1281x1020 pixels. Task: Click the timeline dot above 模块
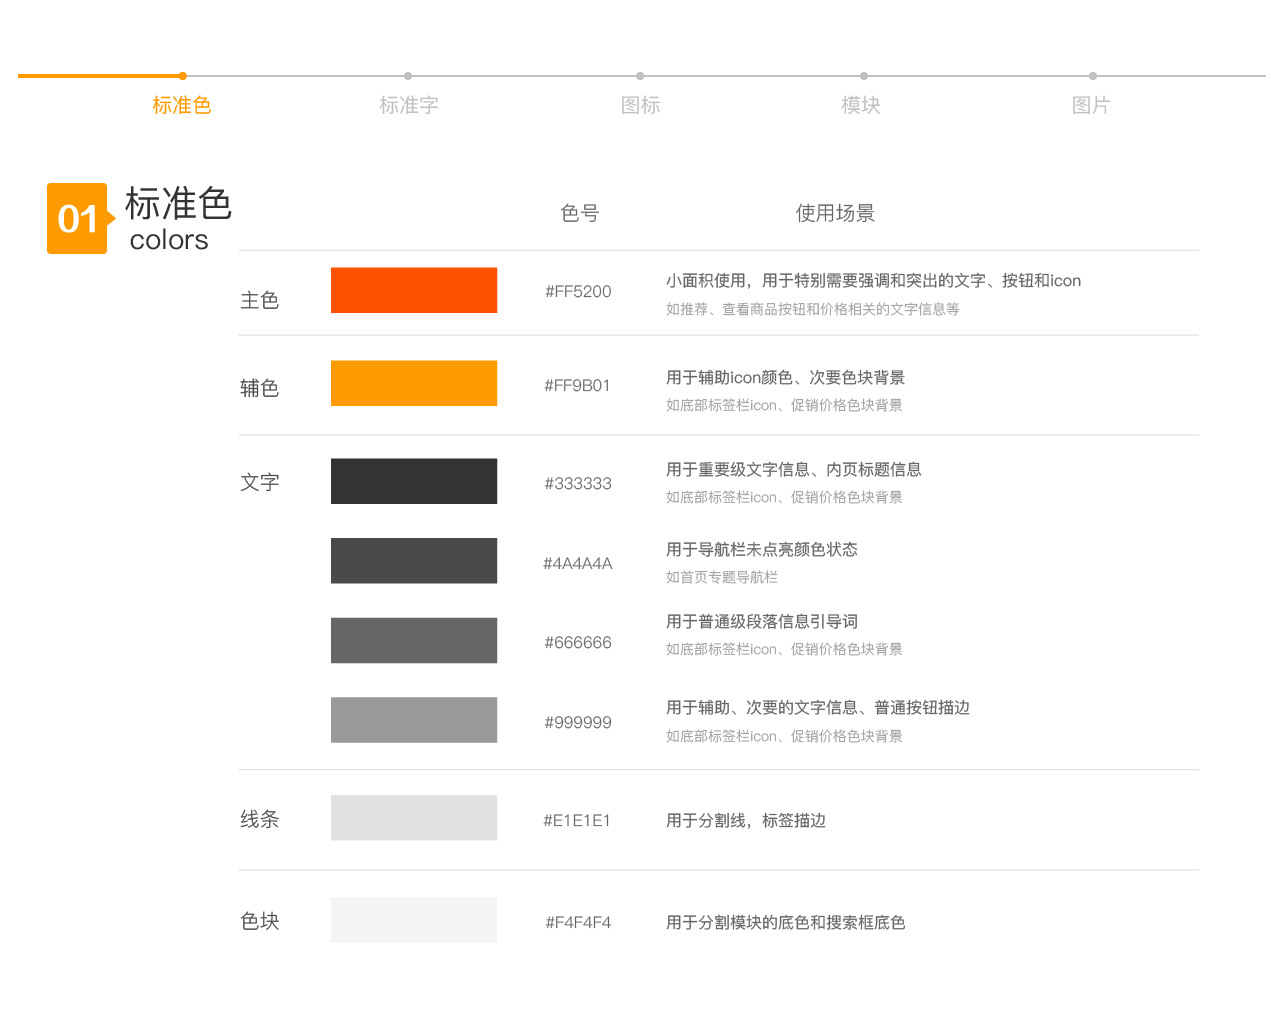click(x=864, y=76)
